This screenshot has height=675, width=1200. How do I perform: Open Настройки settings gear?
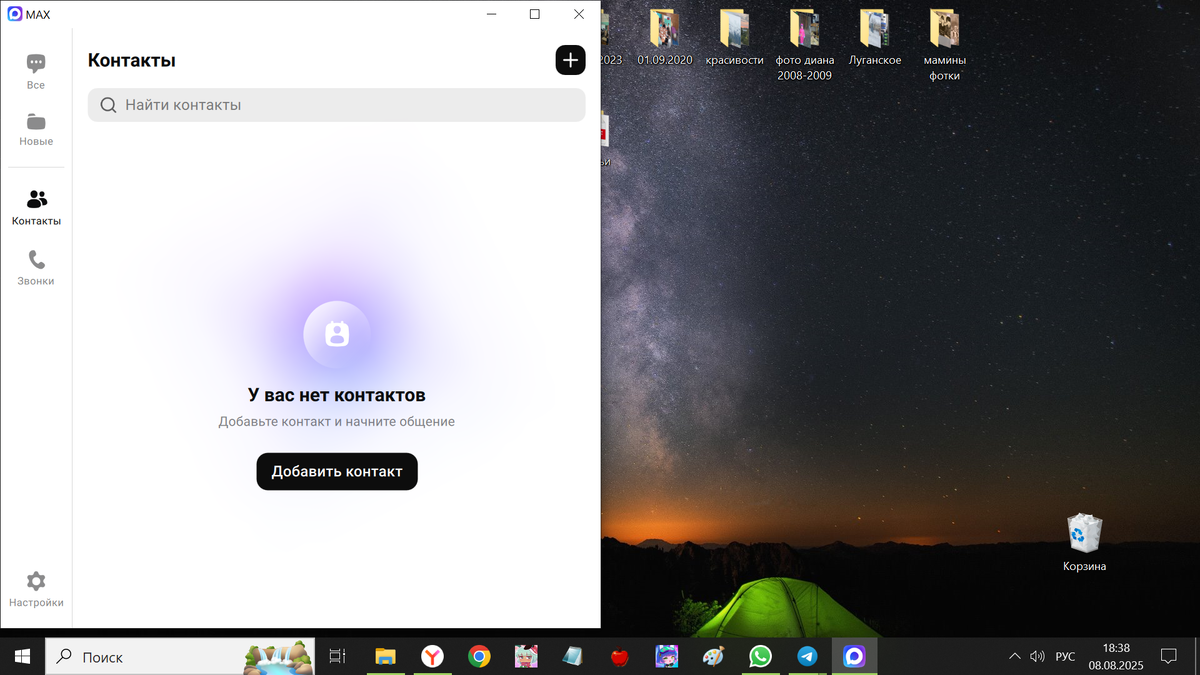pos(36,590)
